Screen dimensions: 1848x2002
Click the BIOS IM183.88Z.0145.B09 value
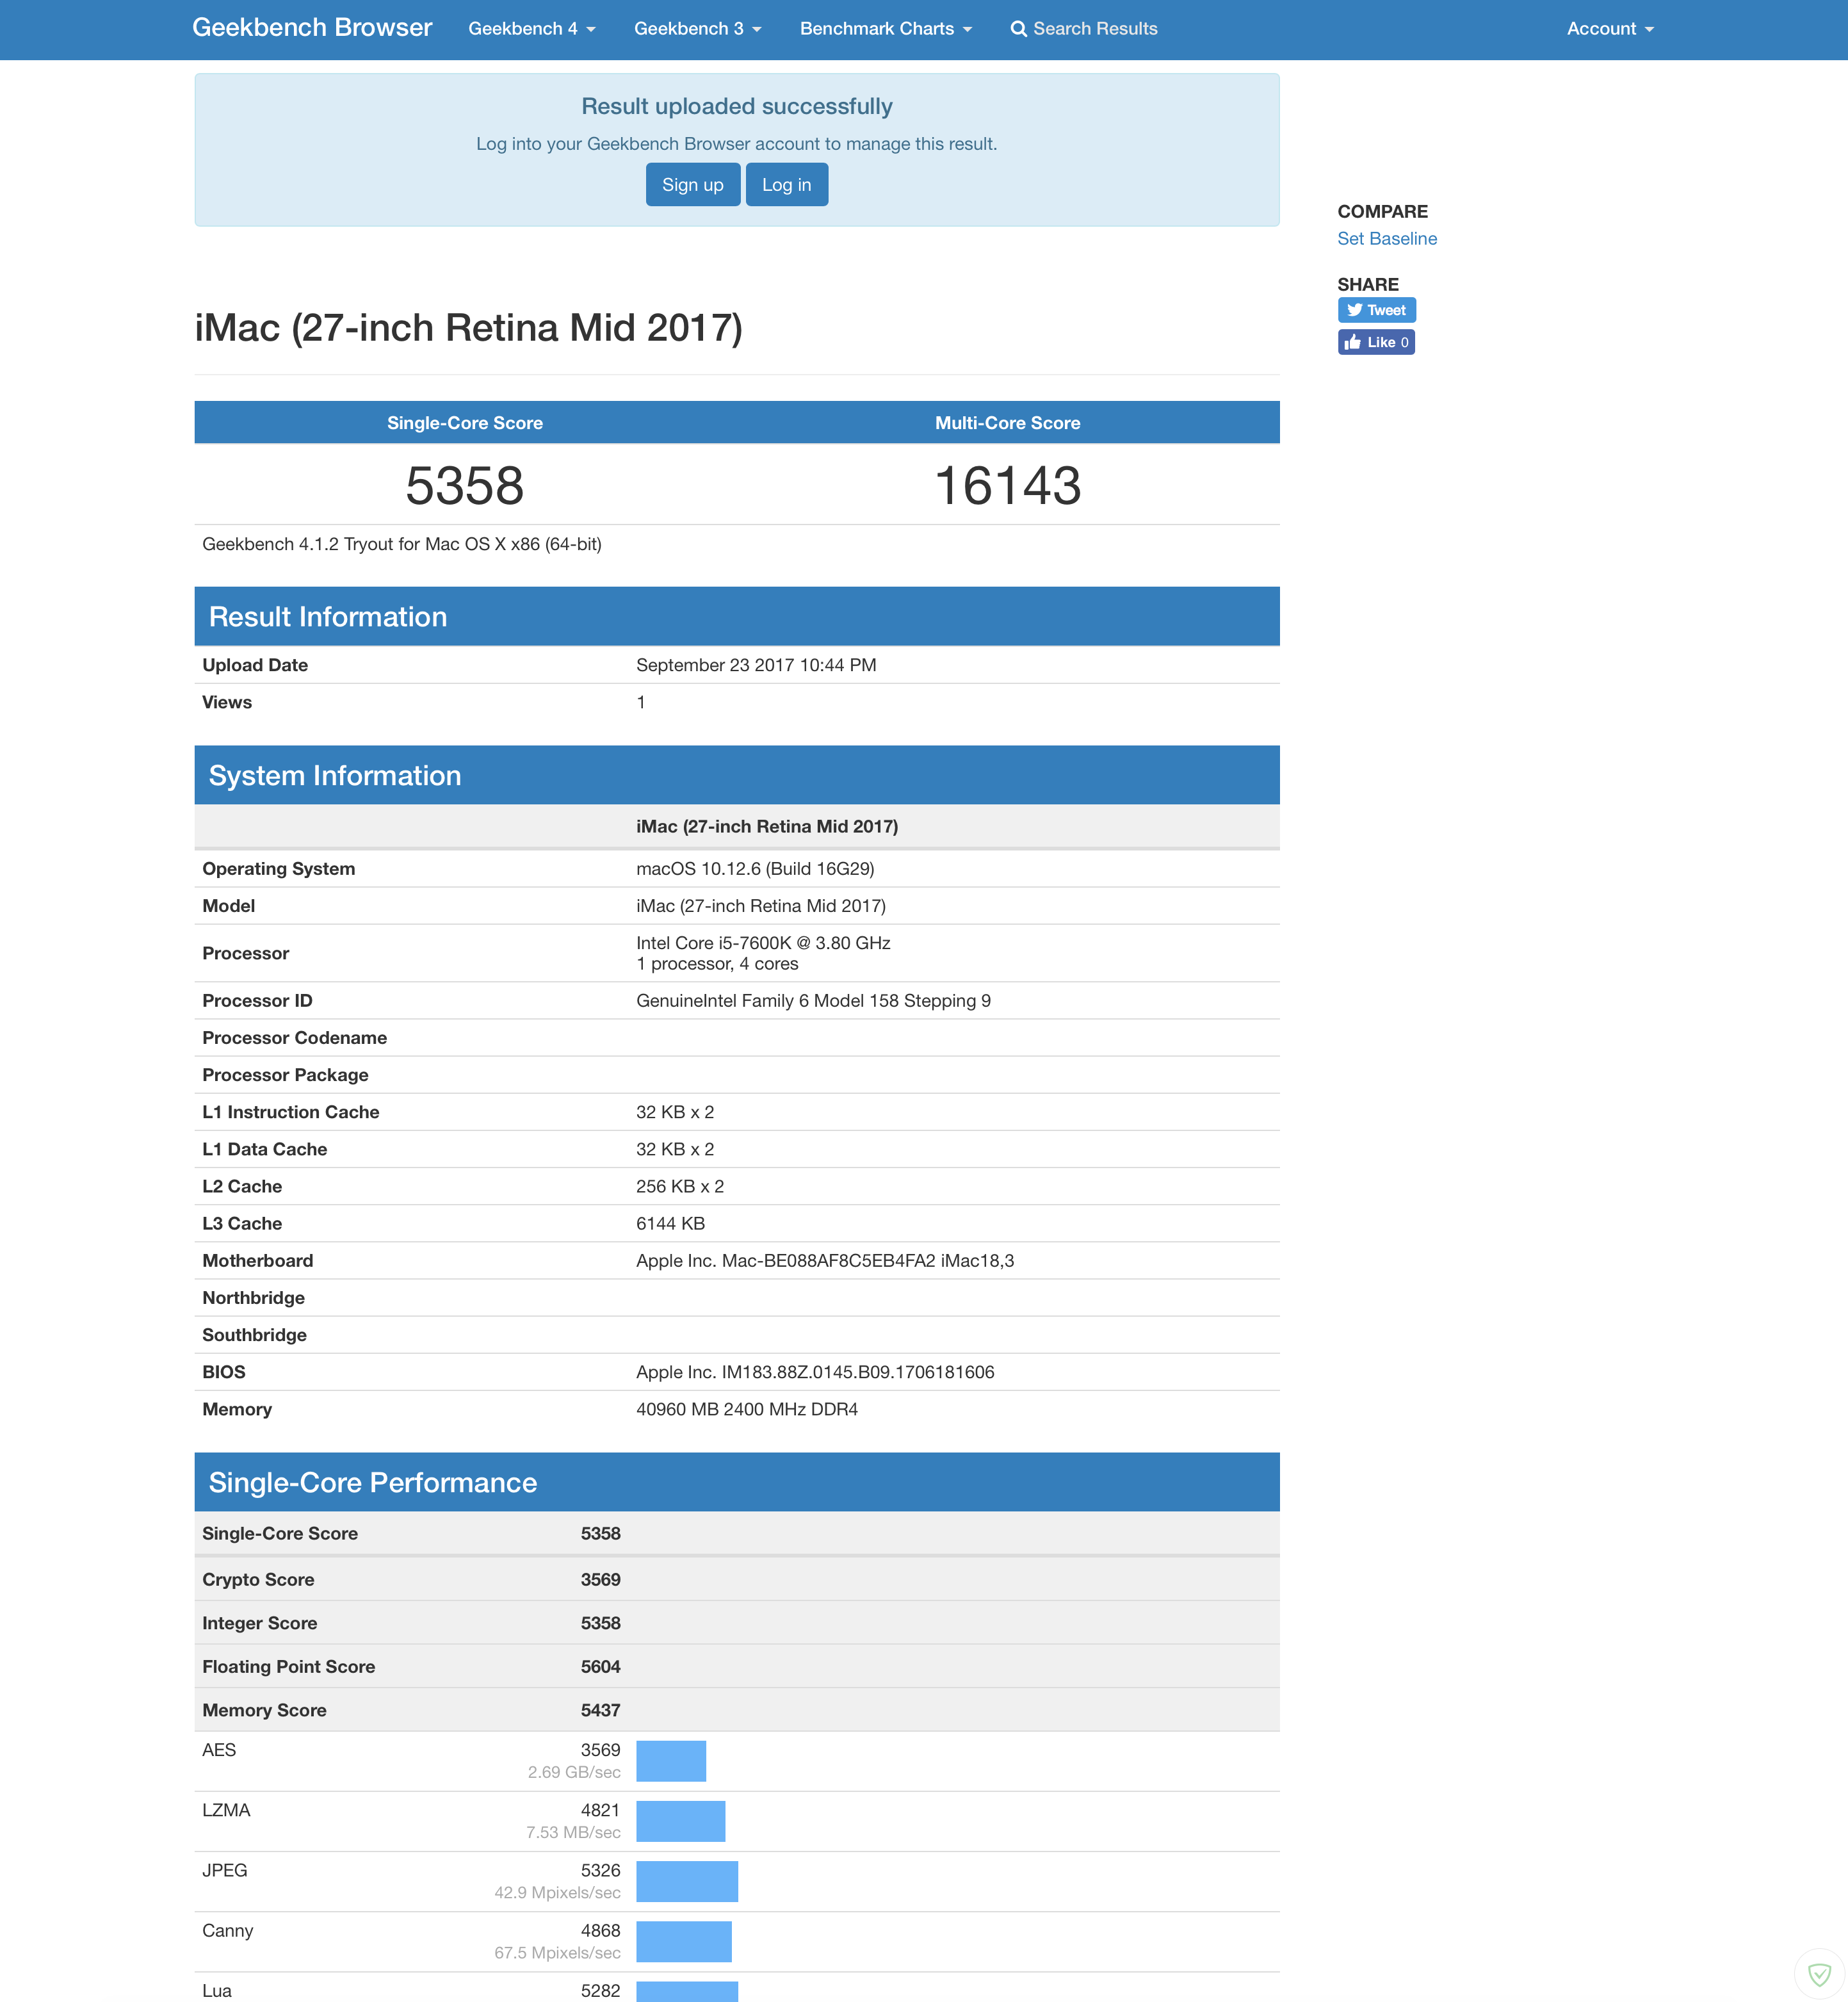pyautogui.click(x=815, y=1372)
